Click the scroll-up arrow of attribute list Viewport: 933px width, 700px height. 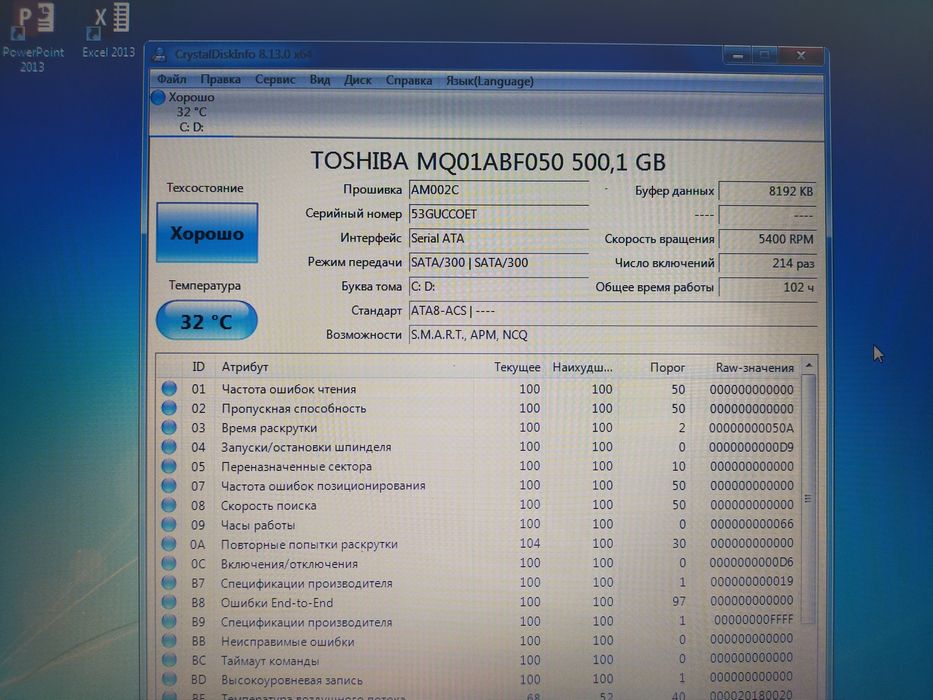click(x=808, y=365)
